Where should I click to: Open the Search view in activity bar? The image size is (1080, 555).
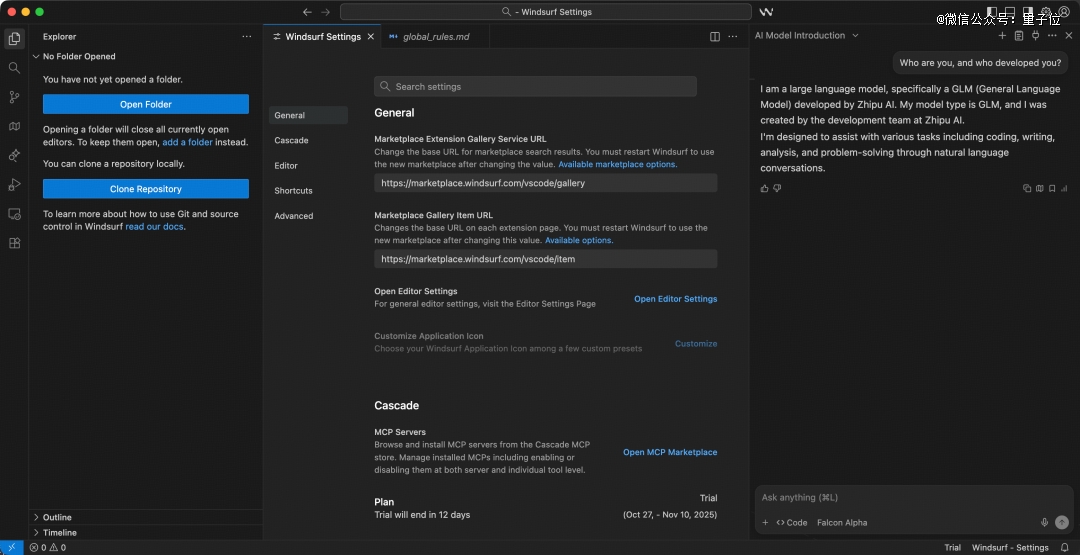(x=14, y=68)
